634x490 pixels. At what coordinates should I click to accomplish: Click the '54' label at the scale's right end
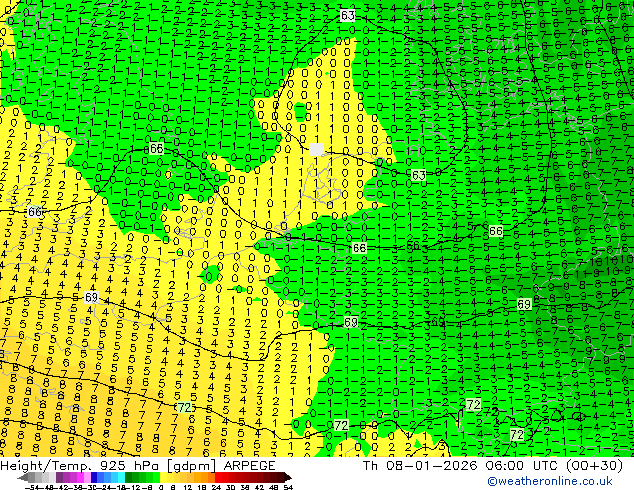288,487
